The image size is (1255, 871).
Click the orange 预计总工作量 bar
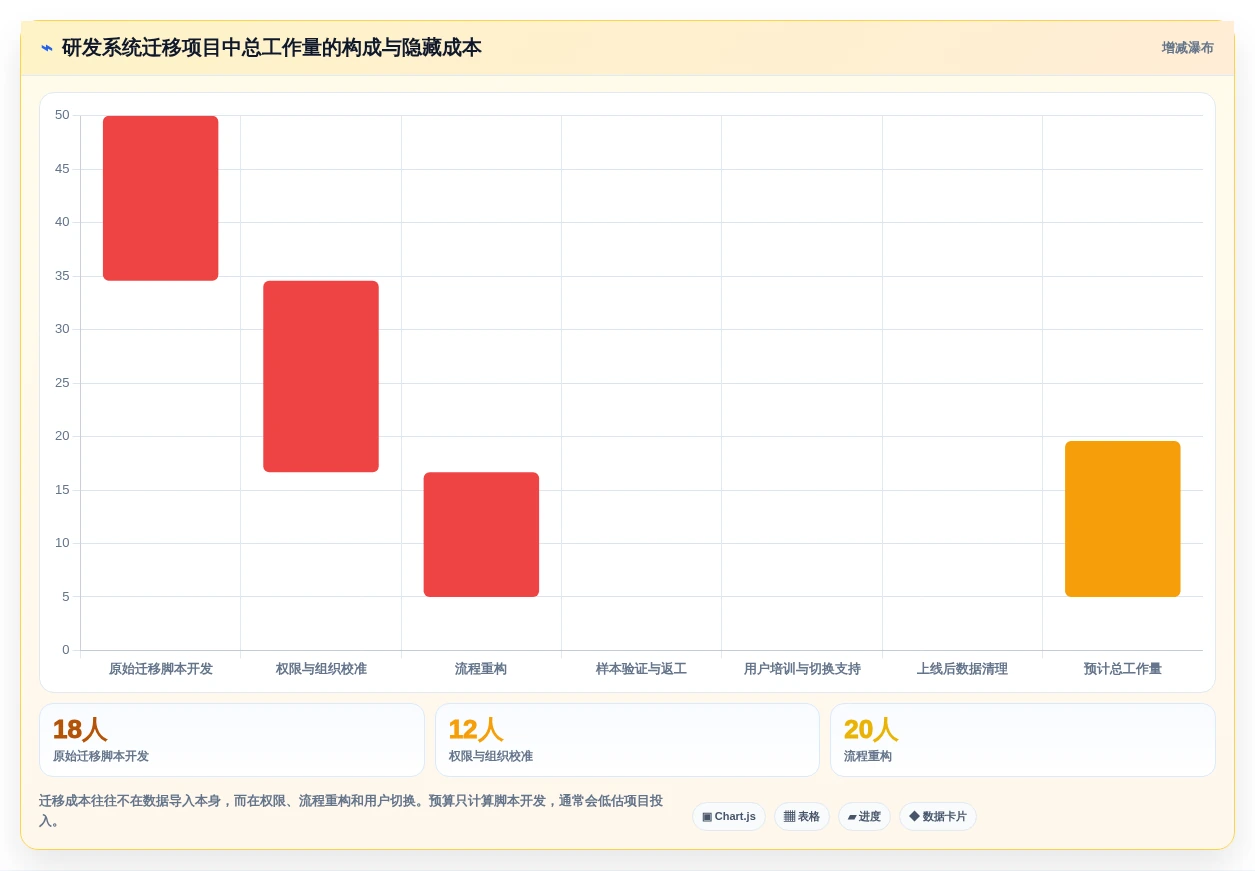[1123, 519]
